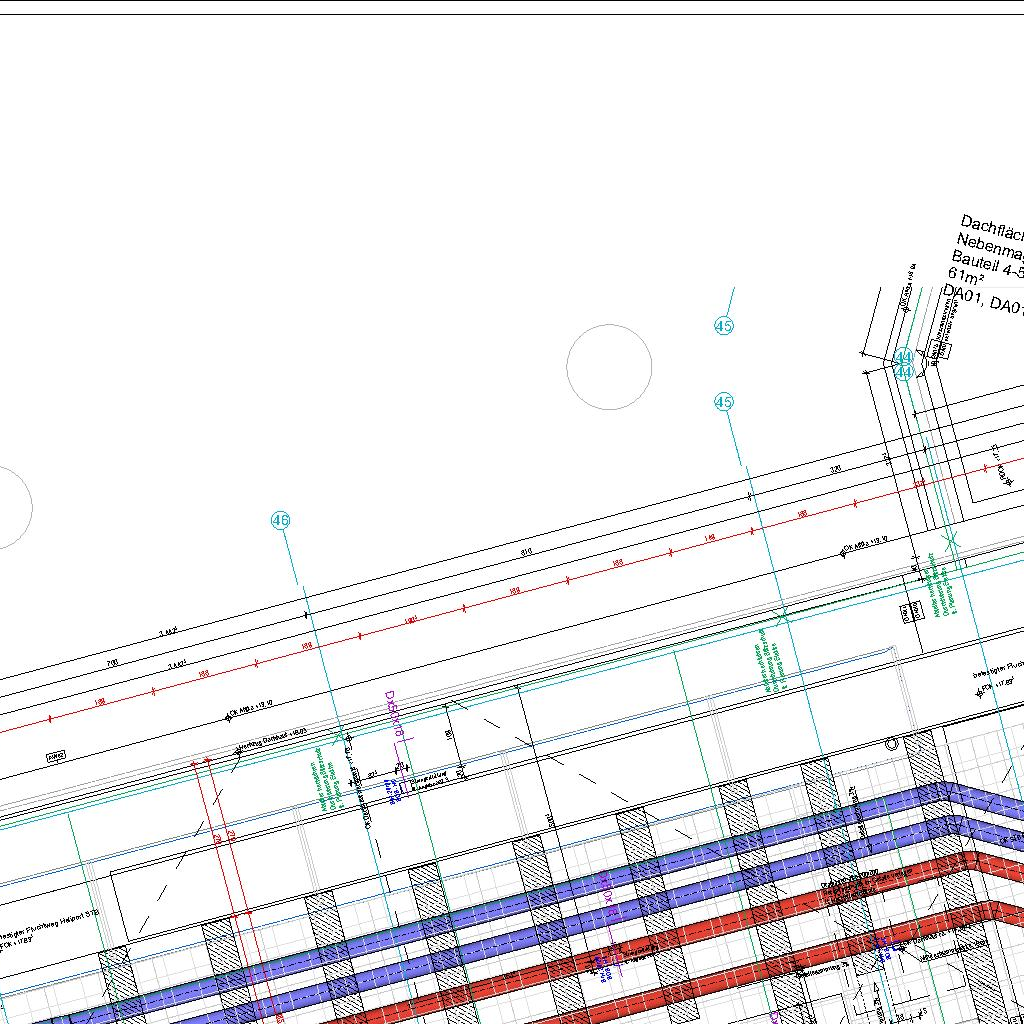Click the black dimension value 700
1024x1024 pixels.
(x=112, y=663)
